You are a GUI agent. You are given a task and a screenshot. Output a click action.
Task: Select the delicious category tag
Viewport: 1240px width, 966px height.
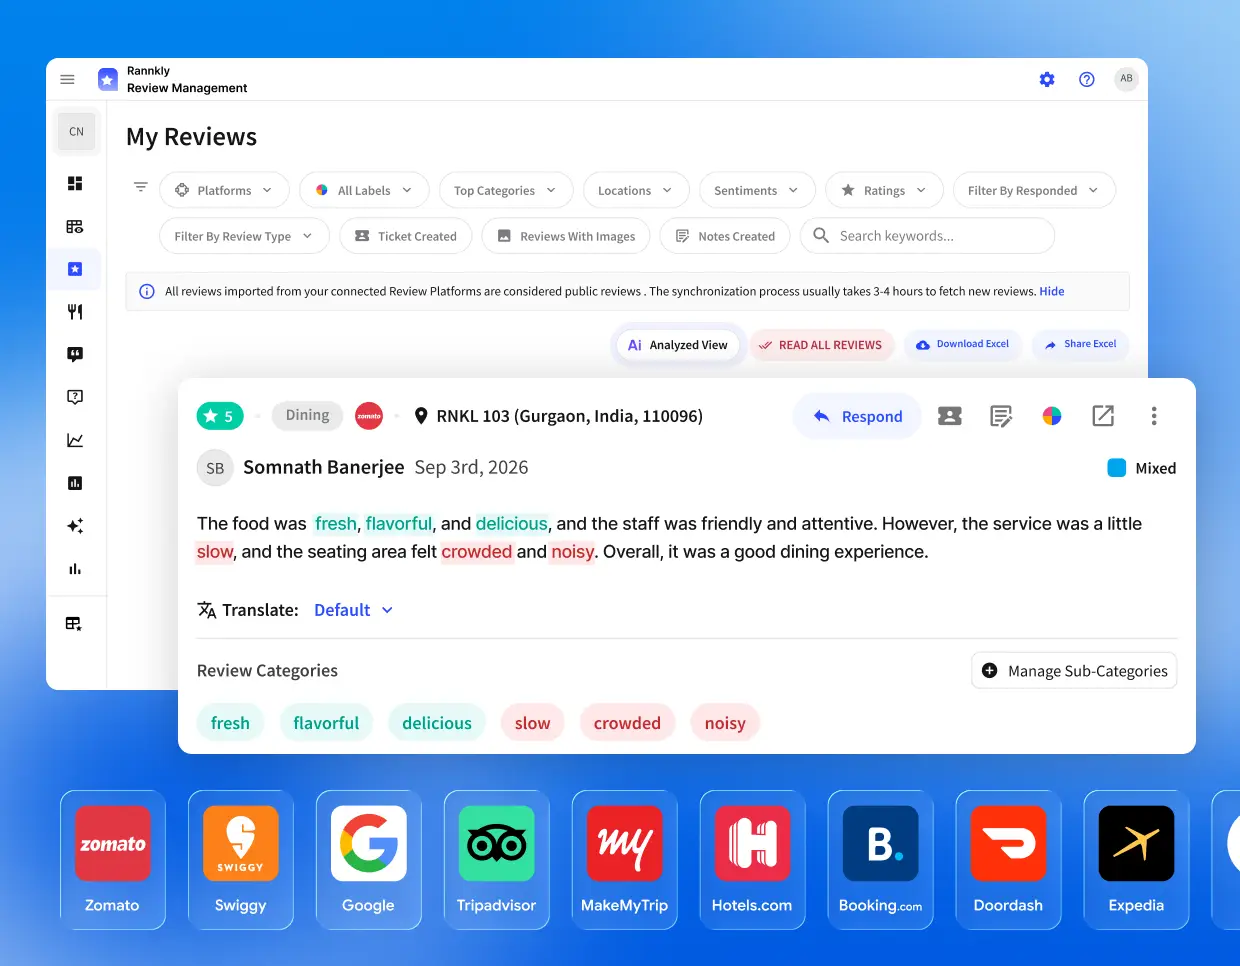tap(437, 723)
